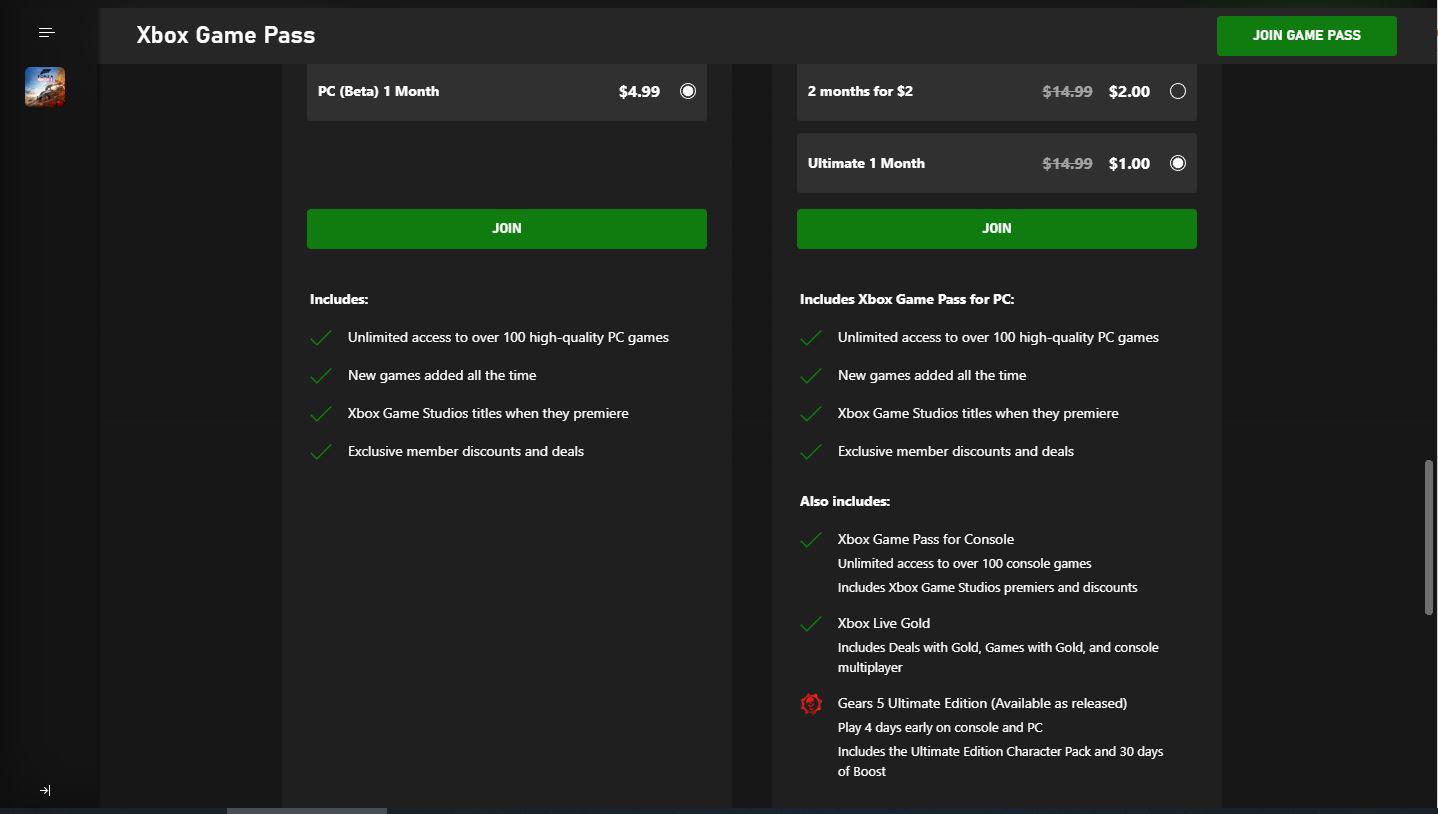Click the $4.99 price on the PC plan
Viewport: 1438px width, 814px height.
tap(639, 91)
